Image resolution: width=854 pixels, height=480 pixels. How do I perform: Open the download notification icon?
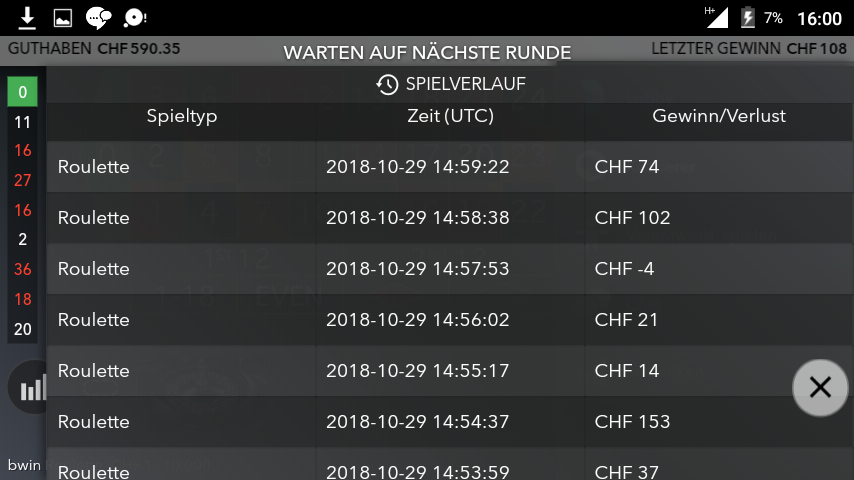click(x=27, y=18)
